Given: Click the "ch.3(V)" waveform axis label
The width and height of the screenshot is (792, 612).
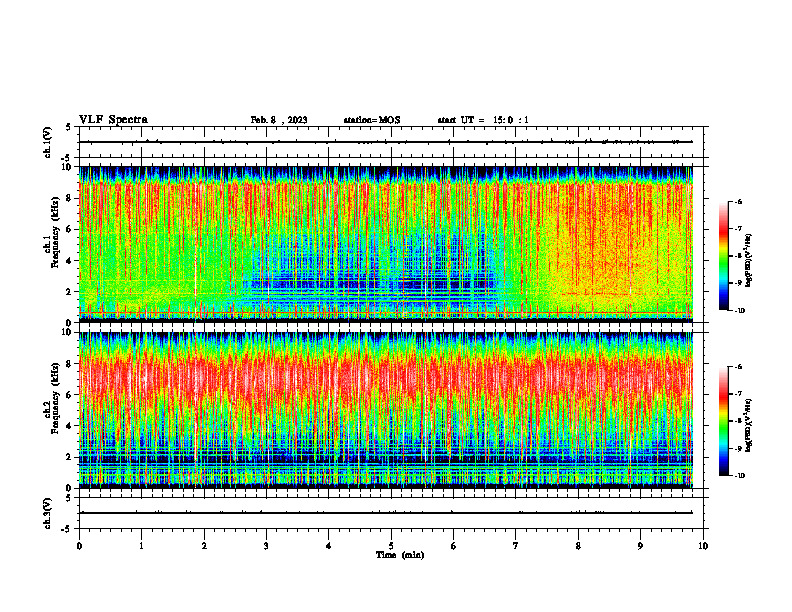Looking at the screenshot, I should coord(47,513).
